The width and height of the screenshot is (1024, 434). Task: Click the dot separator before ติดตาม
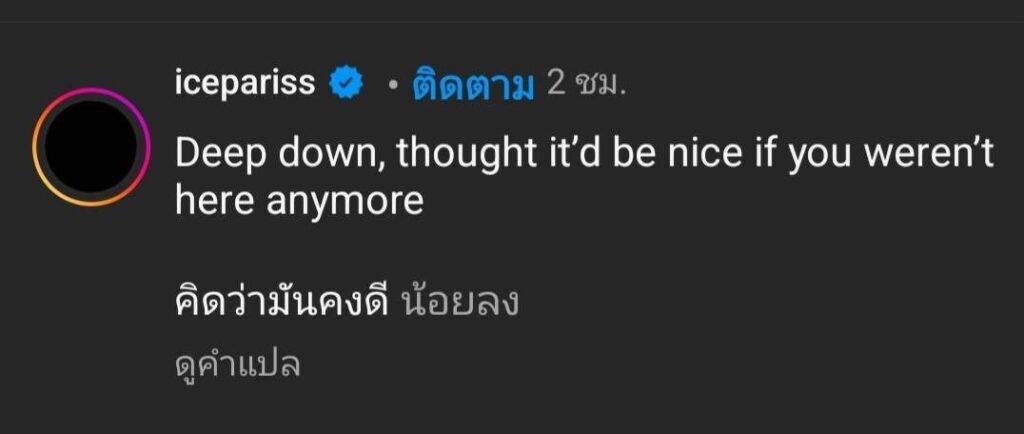[394, 87]
